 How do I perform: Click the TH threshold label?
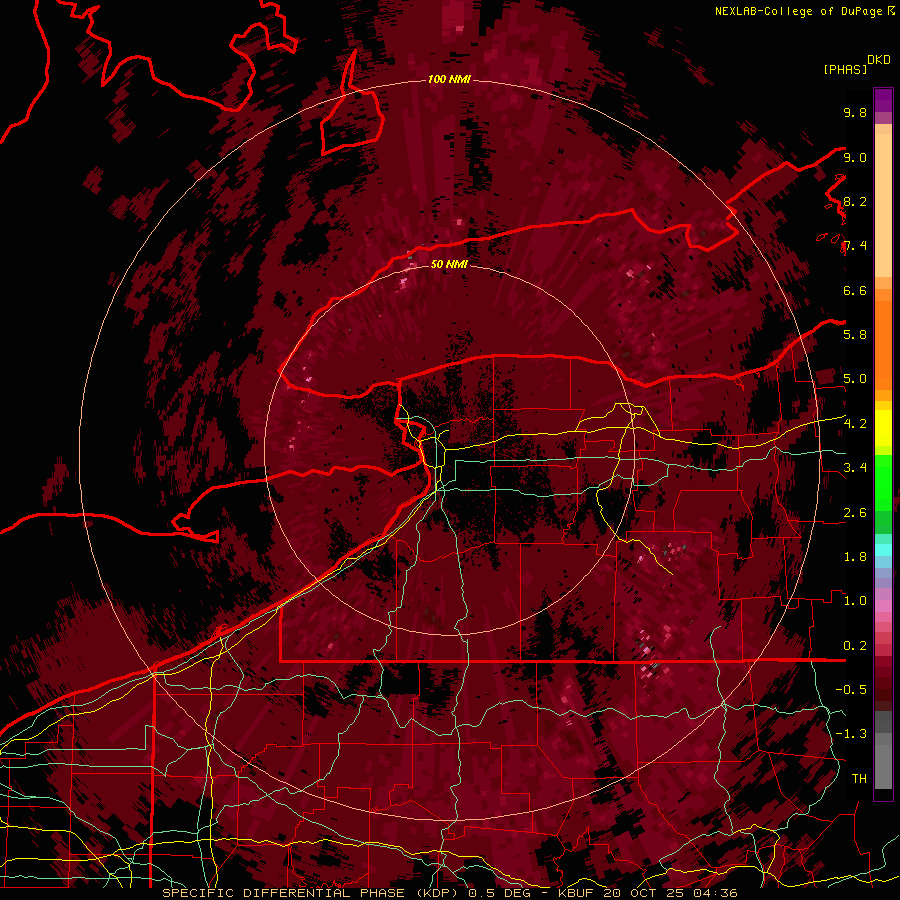pyautogui.click(x=859, y=779)
